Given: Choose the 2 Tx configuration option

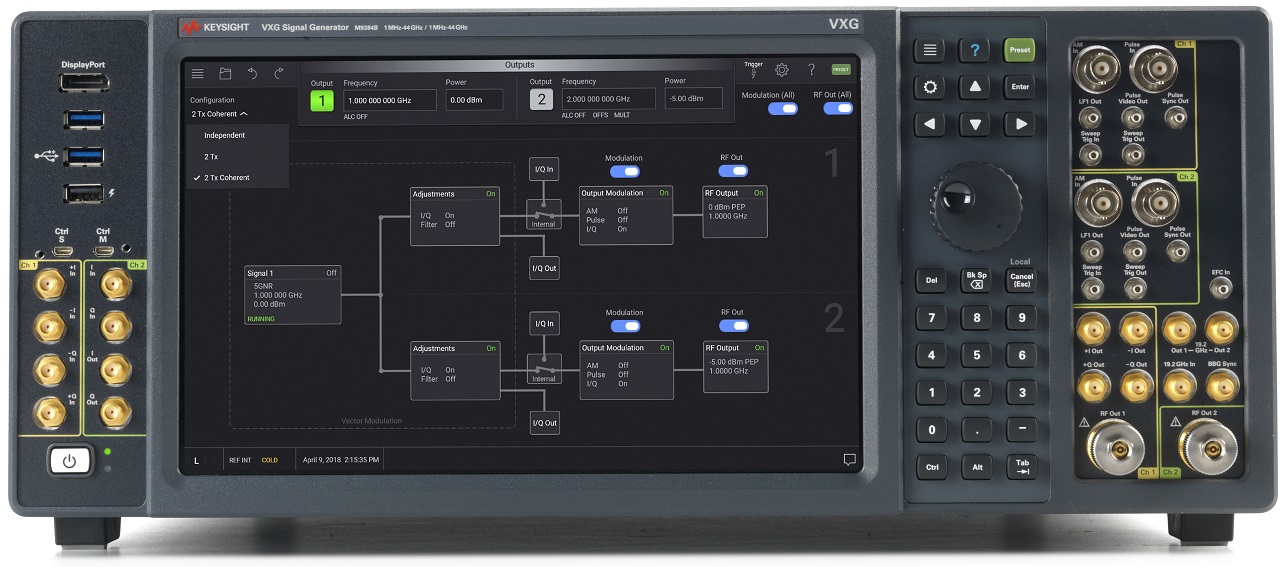Looking at the screenshot, I should pos(211,157).
